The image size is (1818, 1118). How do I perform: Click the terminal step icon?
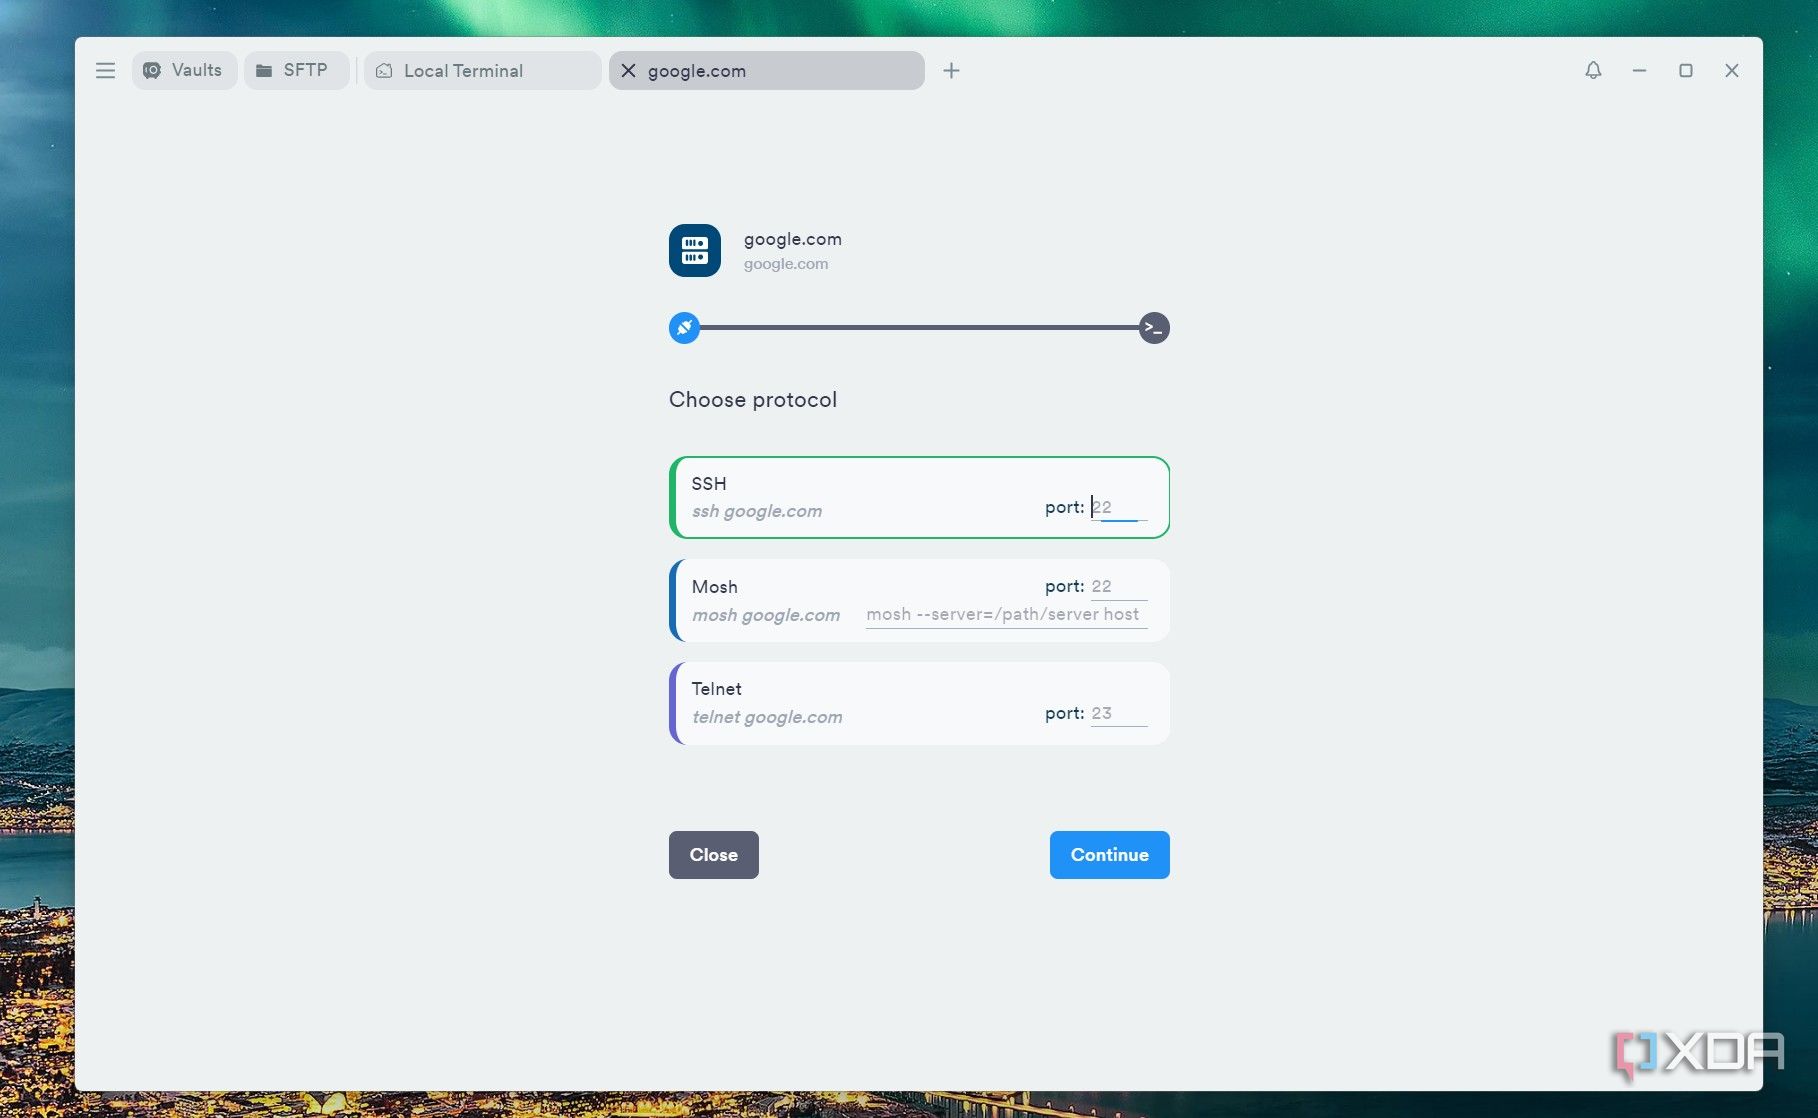(1154, 328)
